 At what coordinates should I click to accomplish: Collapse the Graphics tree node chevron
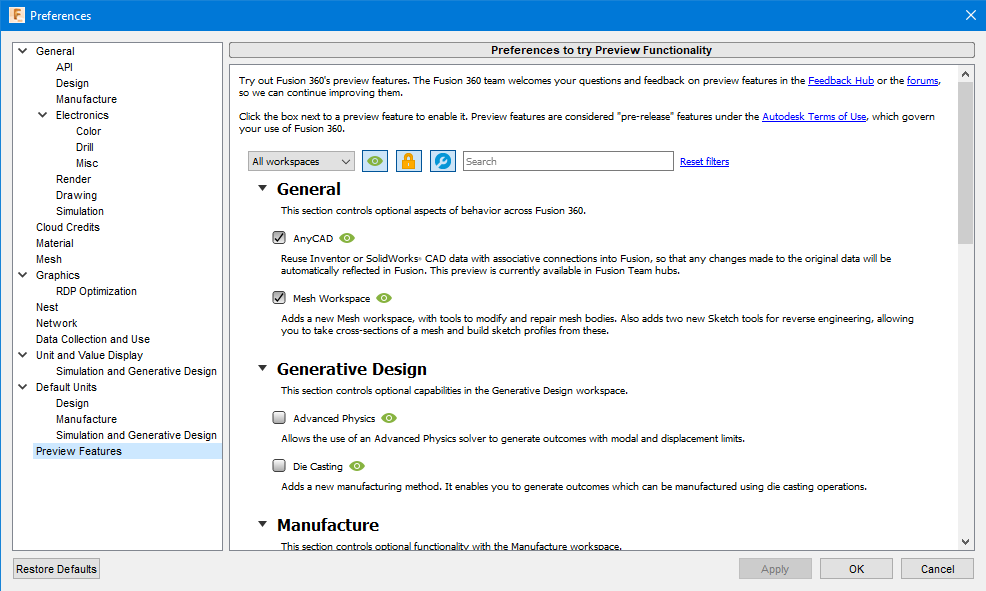click(x=23, y=275)
